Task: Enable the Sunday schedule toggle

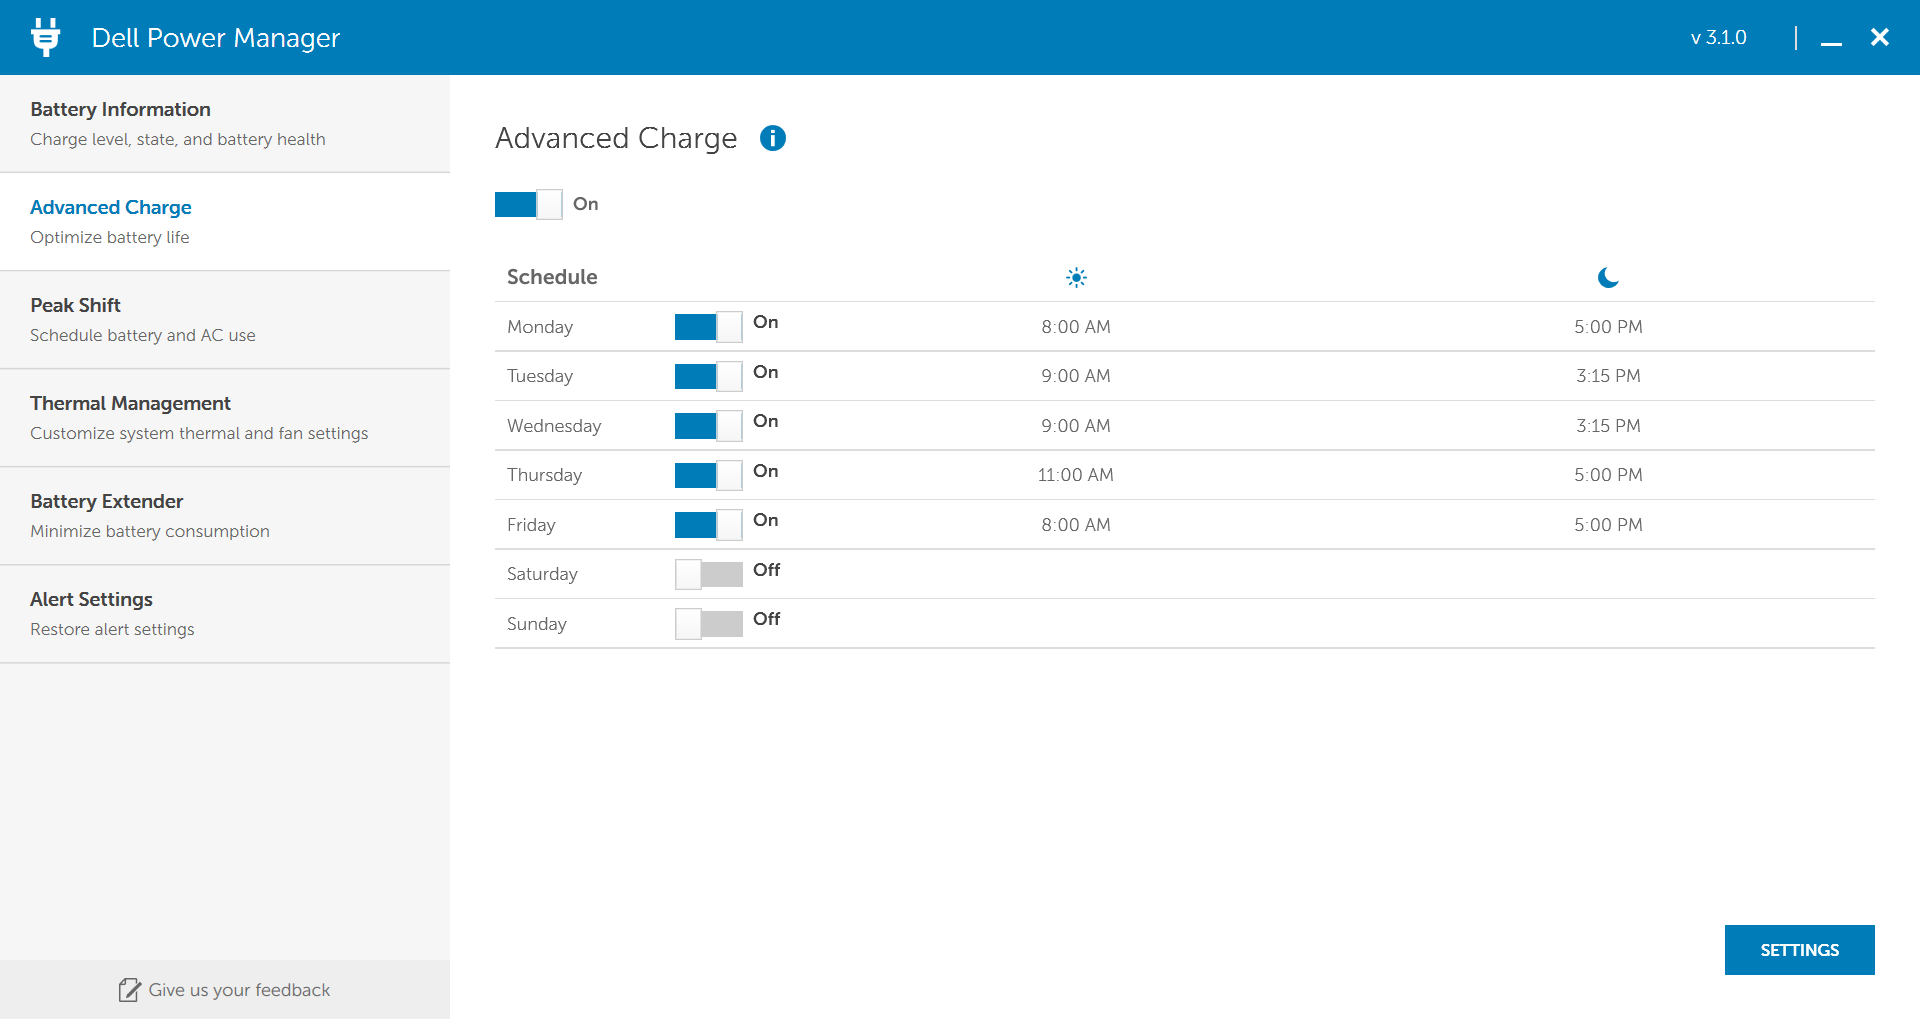Action: click(x=708, y=624)
